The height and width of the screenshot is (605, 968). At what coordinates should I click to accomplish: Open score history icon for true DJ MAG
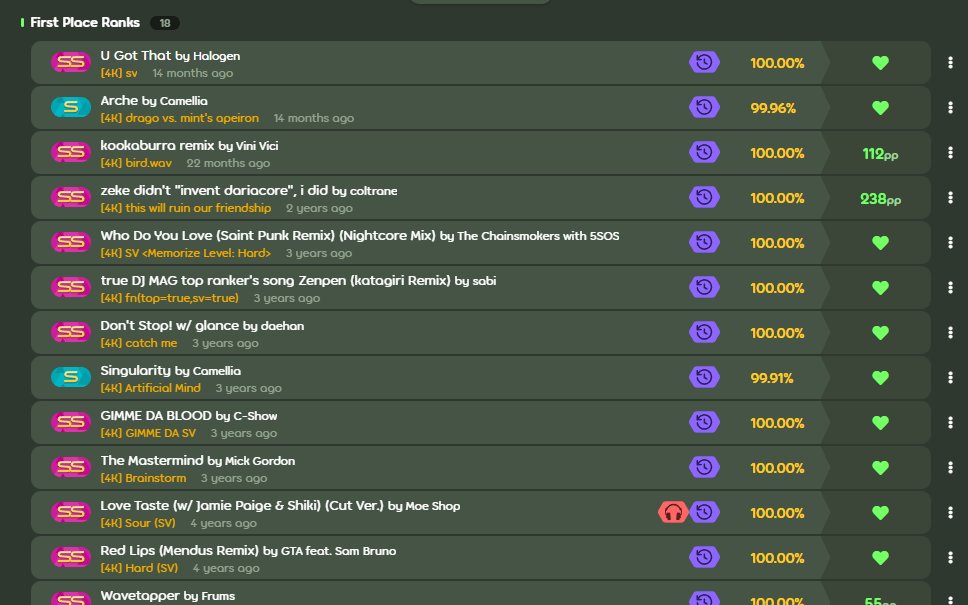click(704, 288)
